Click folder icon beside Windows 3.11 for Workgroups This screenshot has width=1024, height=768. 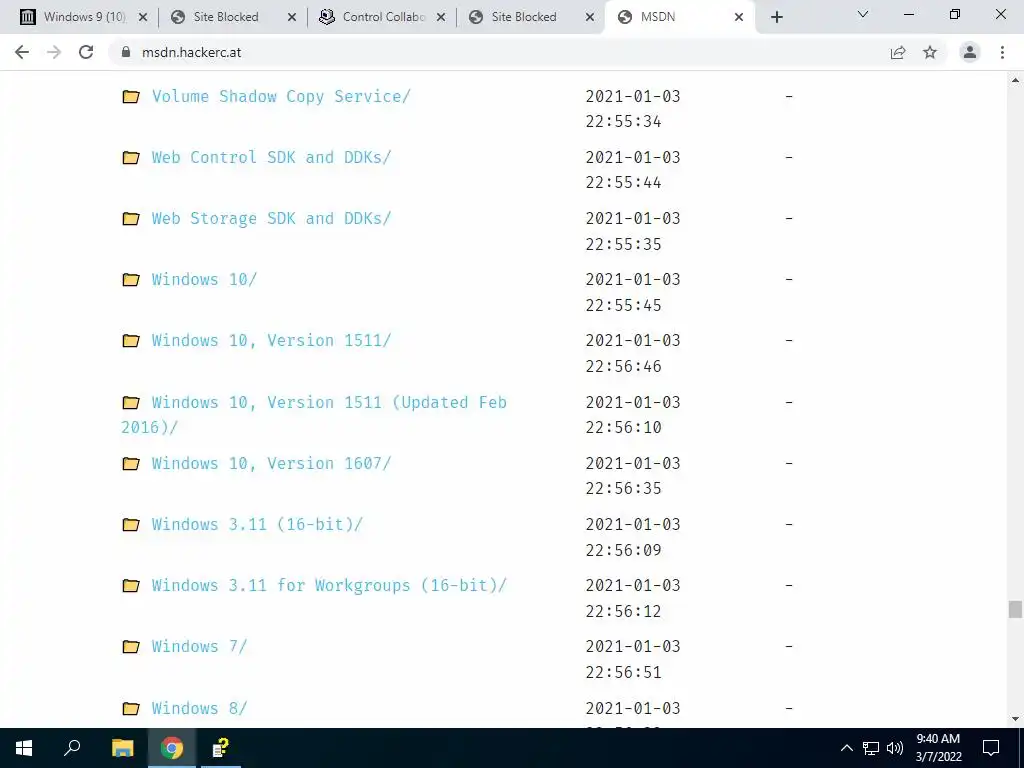[131, 586]
